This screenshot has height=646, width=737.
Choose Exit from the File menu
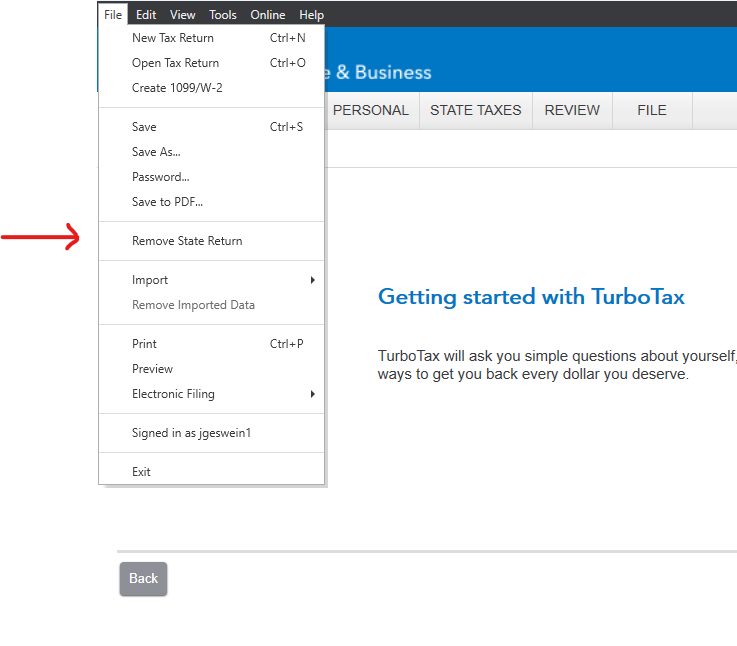(x=212, y=472)
